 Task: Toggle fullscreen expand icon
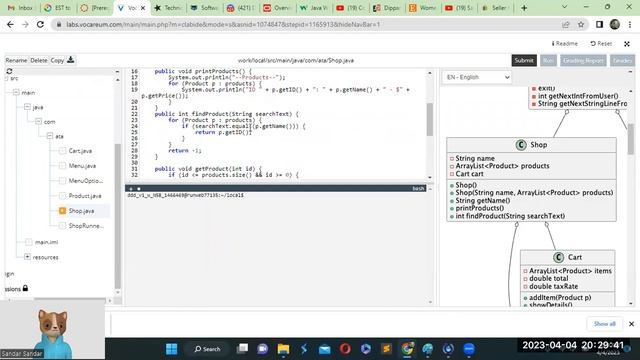click(x=627, y=44)
